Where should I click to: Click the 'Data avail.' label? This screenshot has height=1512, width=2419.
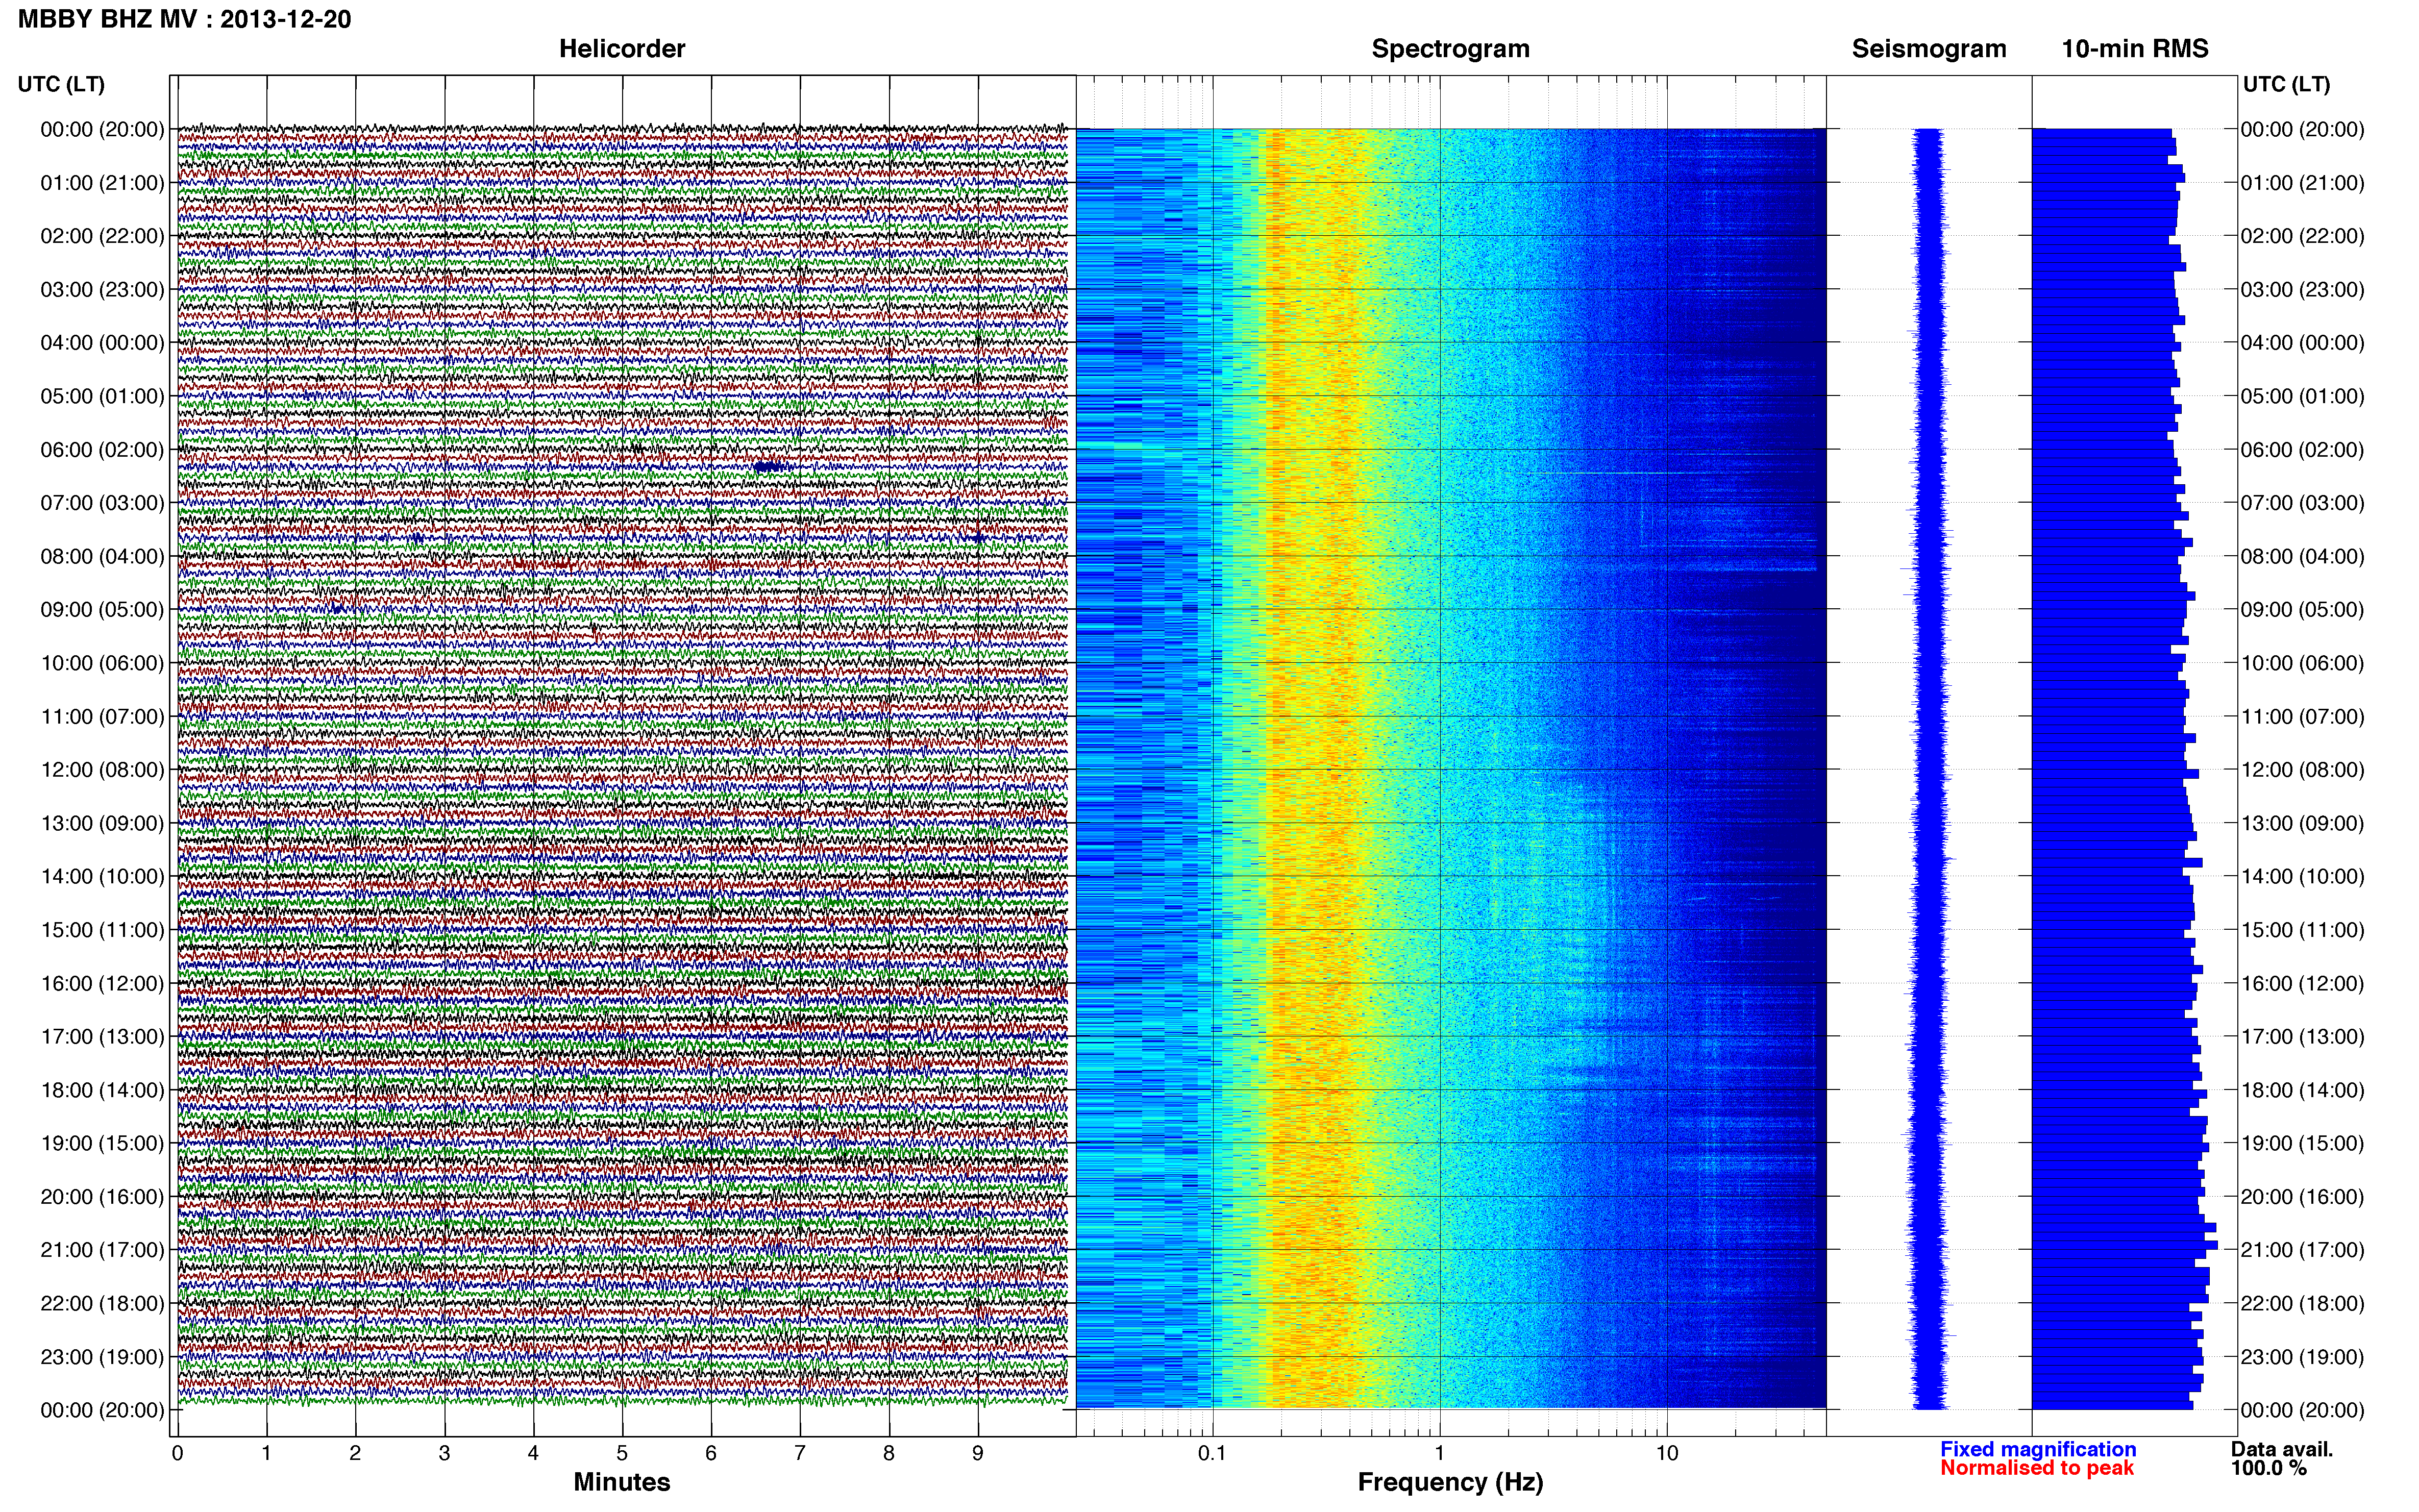2281,1449
